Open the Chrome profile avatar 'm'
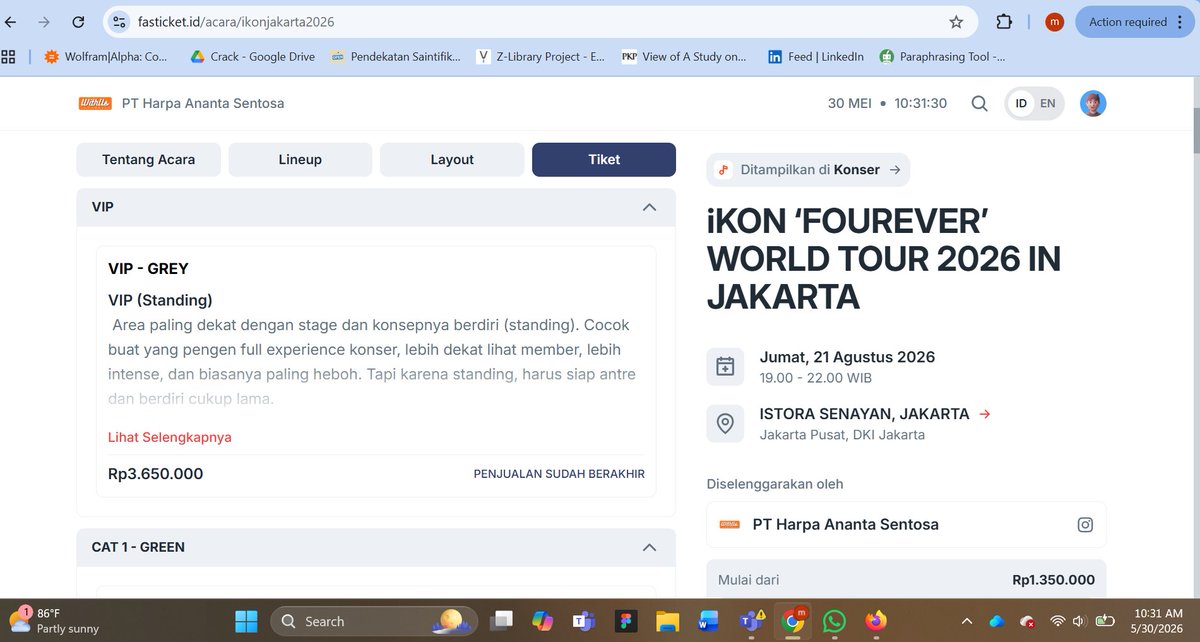The width and height of the screenshot is (1200, 642). pos(1054,21)
